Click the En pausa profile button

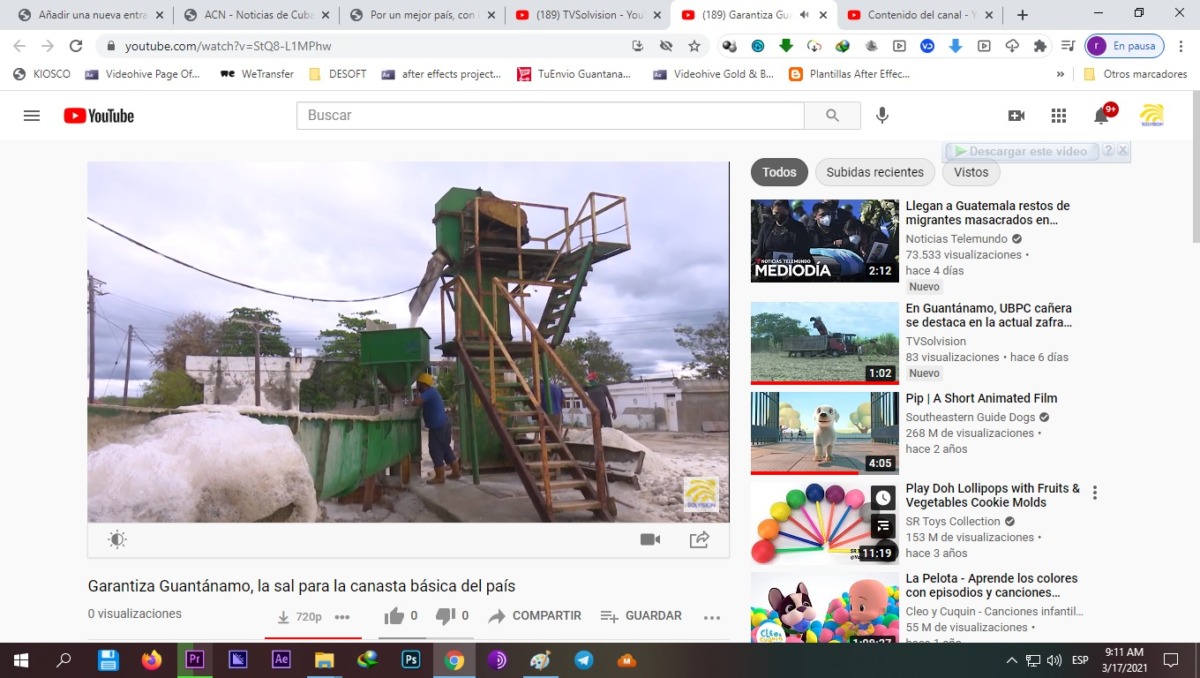point(1123,46)
